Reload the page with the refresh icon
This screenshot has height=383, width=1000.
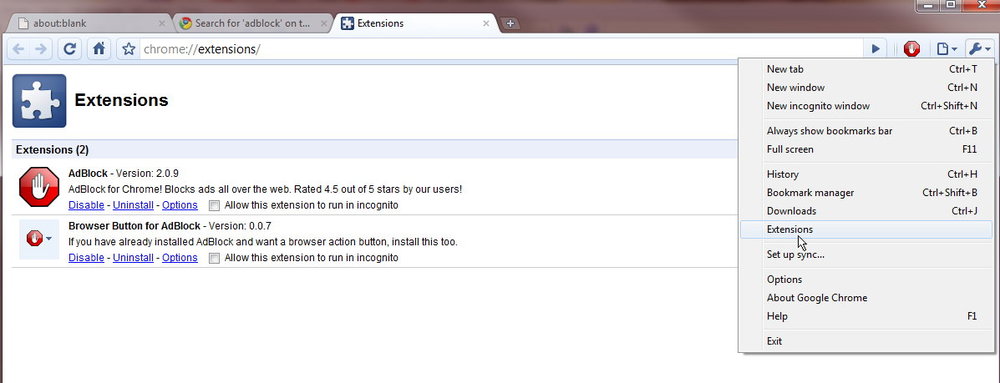70,49
